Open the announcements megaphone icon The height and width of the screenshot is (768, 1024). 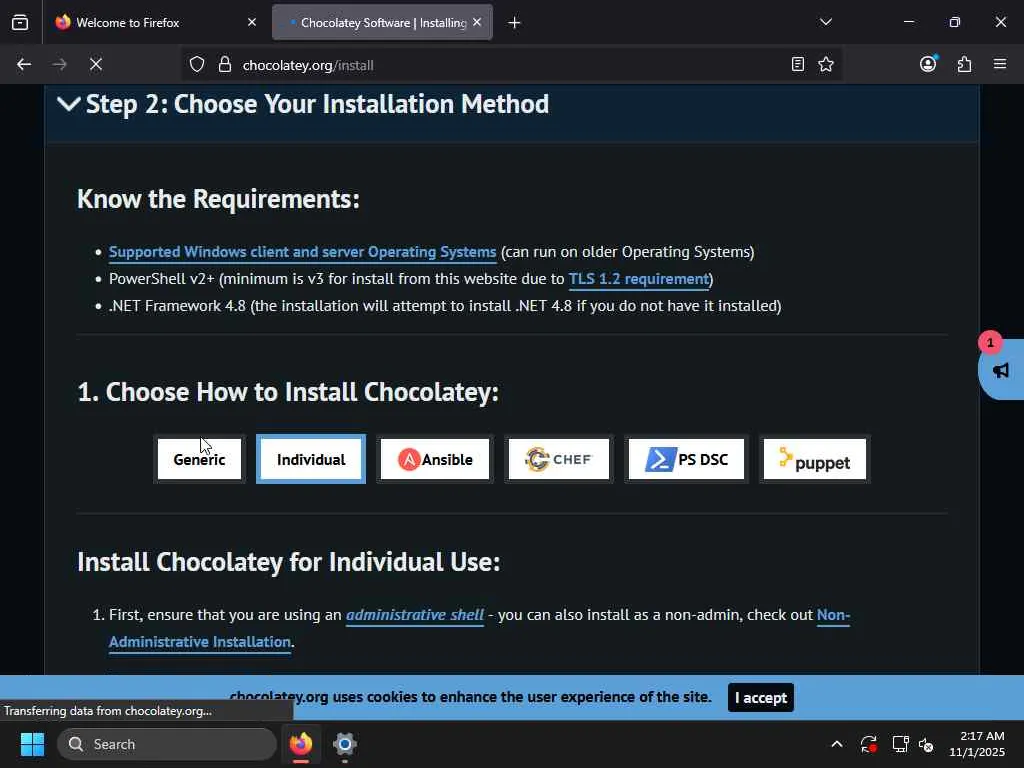pyautogui.click(x=1000, y=370)
